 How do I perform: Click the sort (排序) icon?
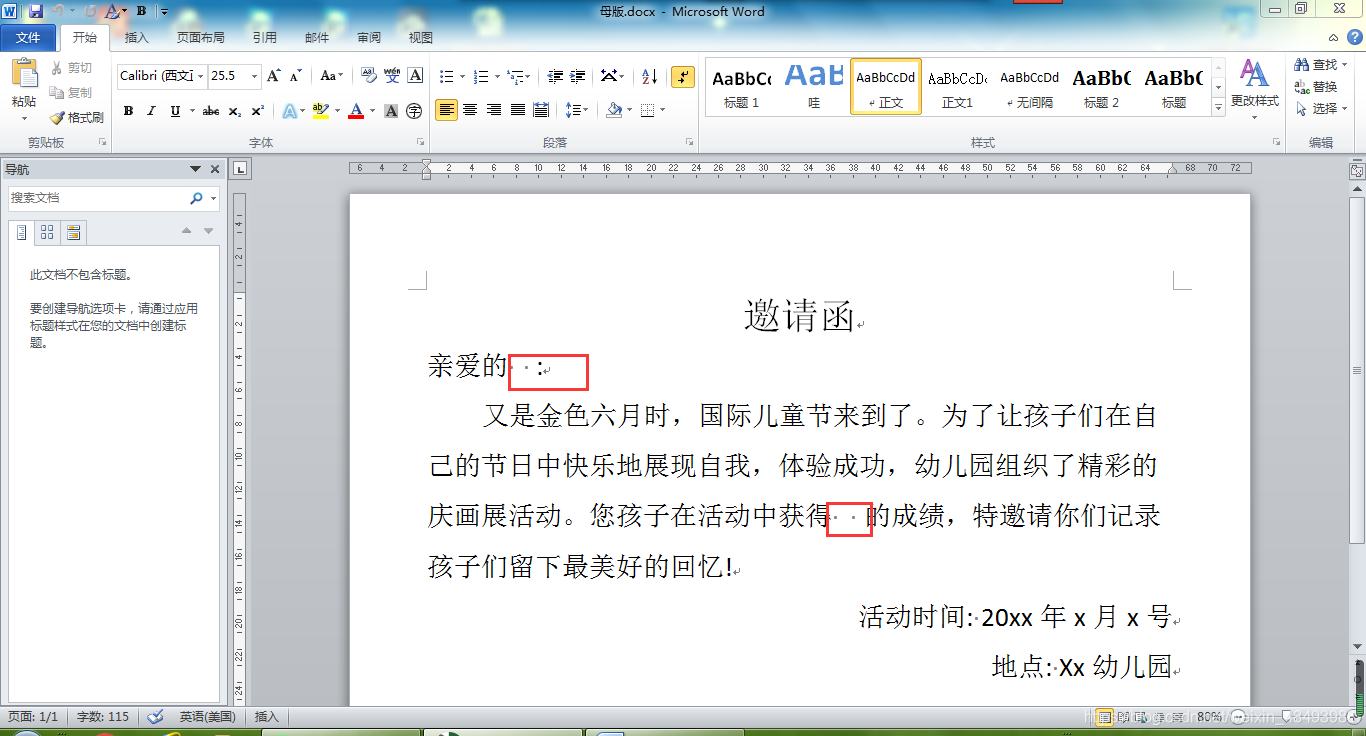[x=650, y=75]
